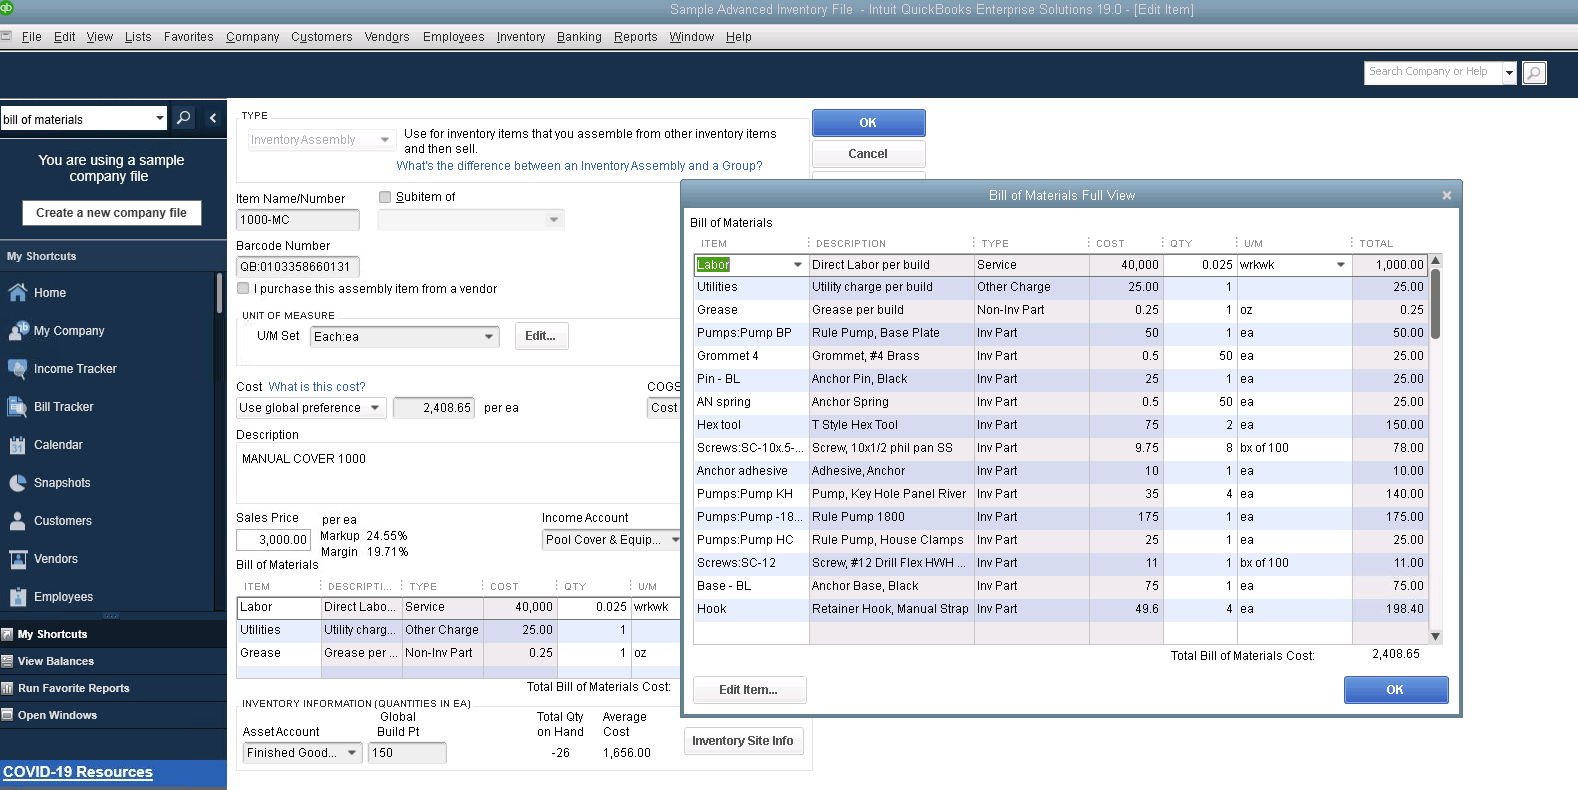Collapse the left sidebar with arrow icon
The width and height of the screenshot is (1578, 790).
coord(213,118)
